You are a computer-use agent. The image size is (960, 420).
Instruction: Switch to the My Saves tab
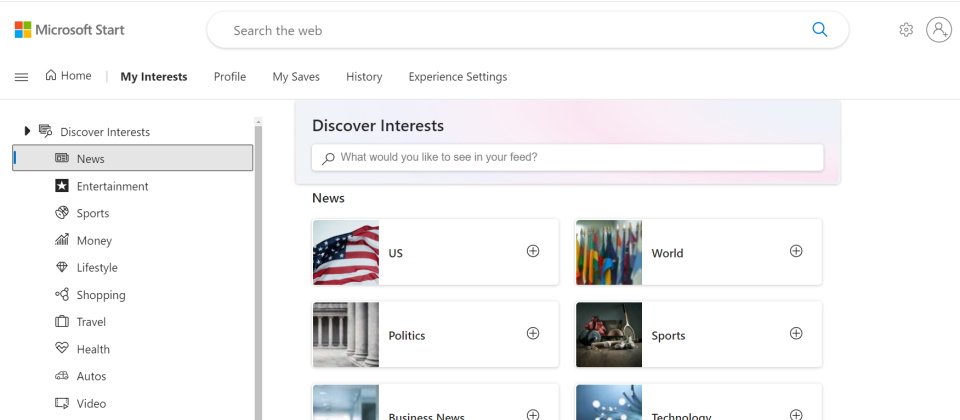pyautogui.click(x=296, y=77)
